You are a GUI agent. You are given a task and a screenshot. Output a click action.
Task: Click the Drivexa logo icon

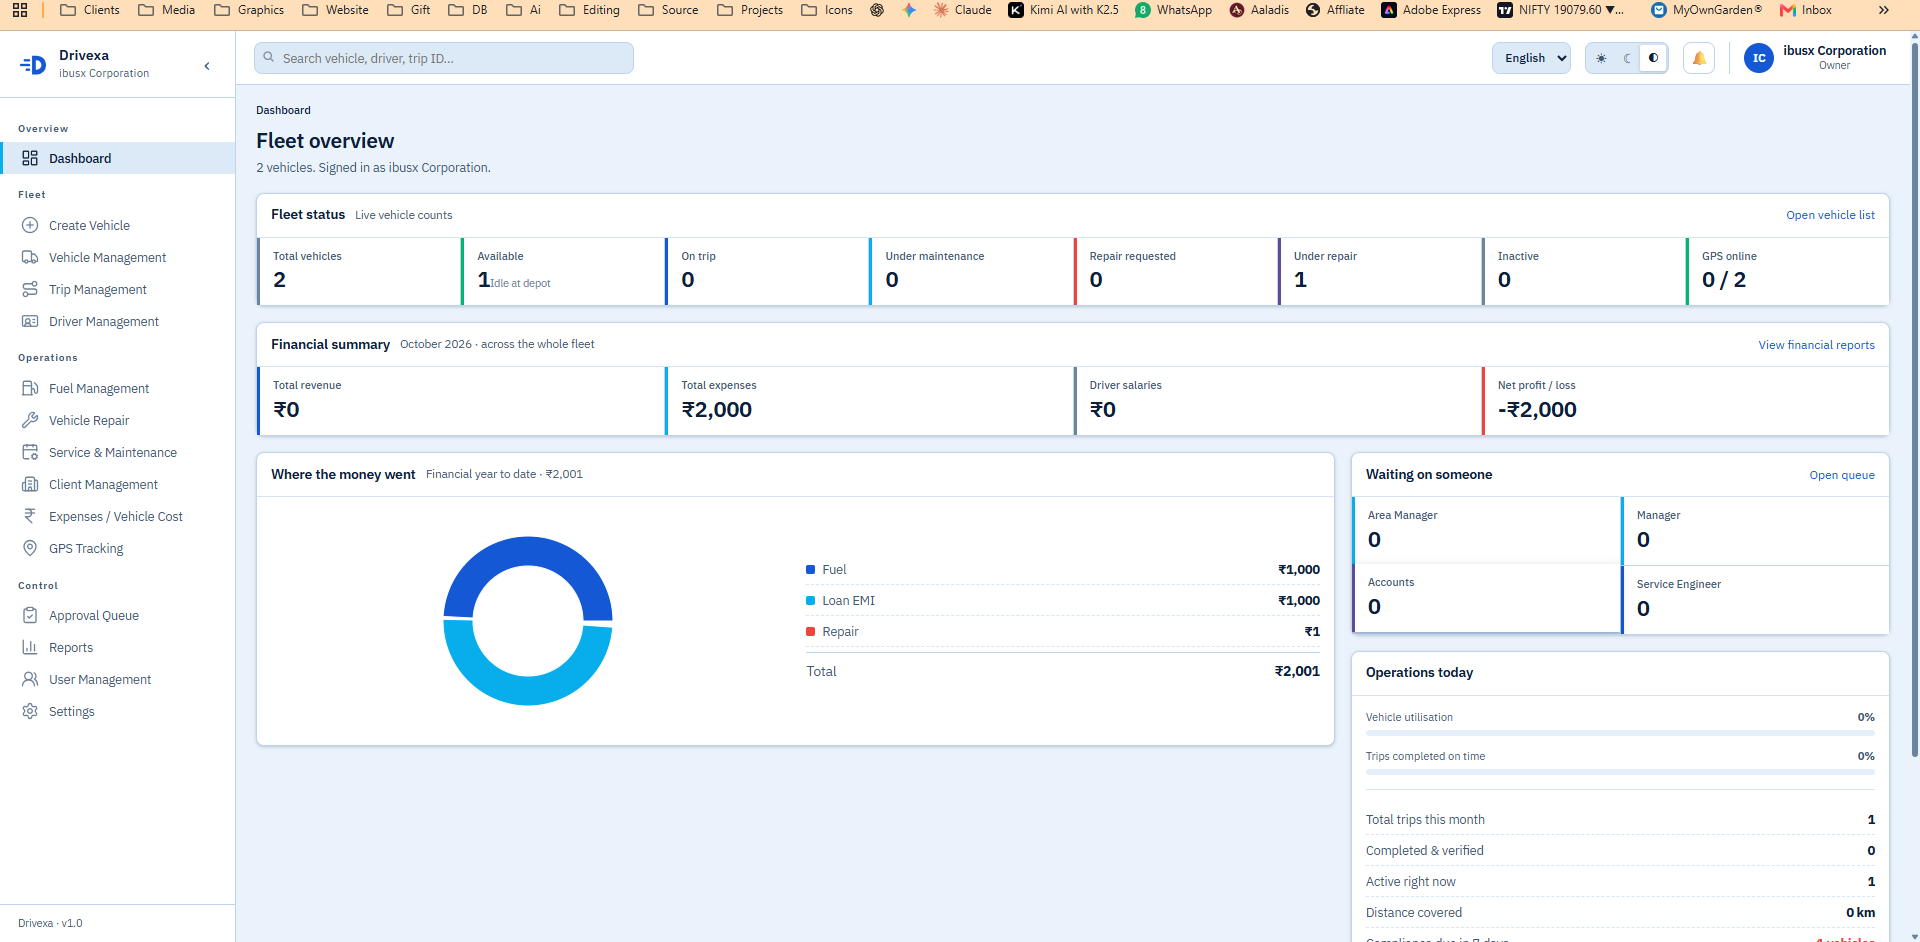click(x=33, y=65)
